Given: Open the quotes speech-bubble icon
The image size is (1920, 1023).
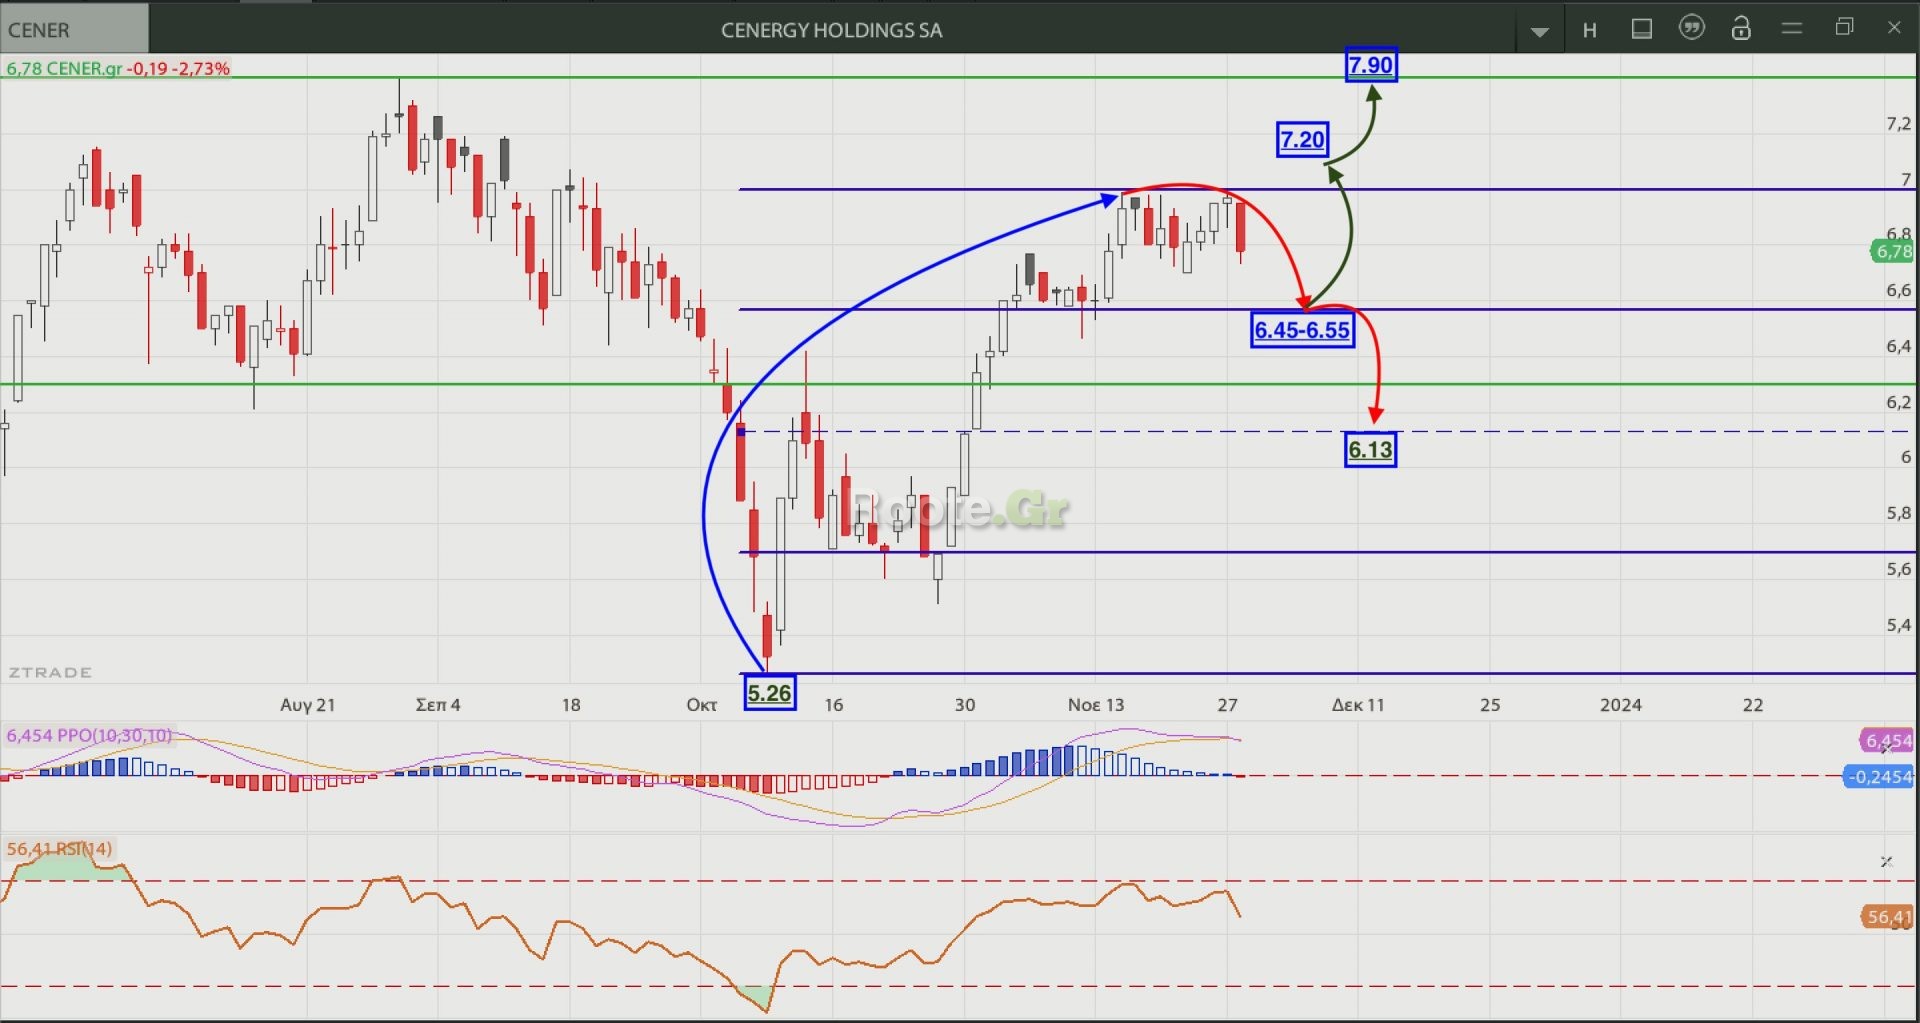Looking at the screenshot, I should (x=1691, y=28).
